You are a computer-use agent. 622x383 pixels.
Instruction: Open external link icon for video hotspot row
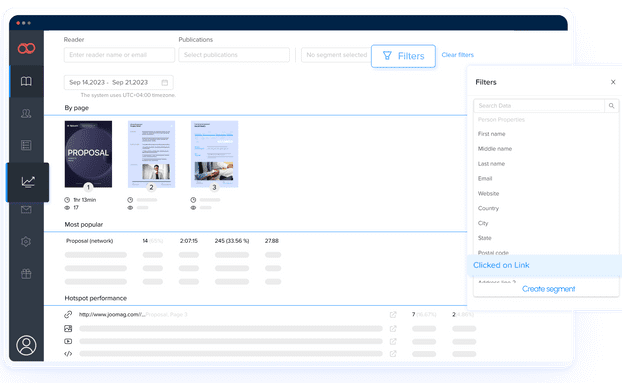click(x=393, y=341)
